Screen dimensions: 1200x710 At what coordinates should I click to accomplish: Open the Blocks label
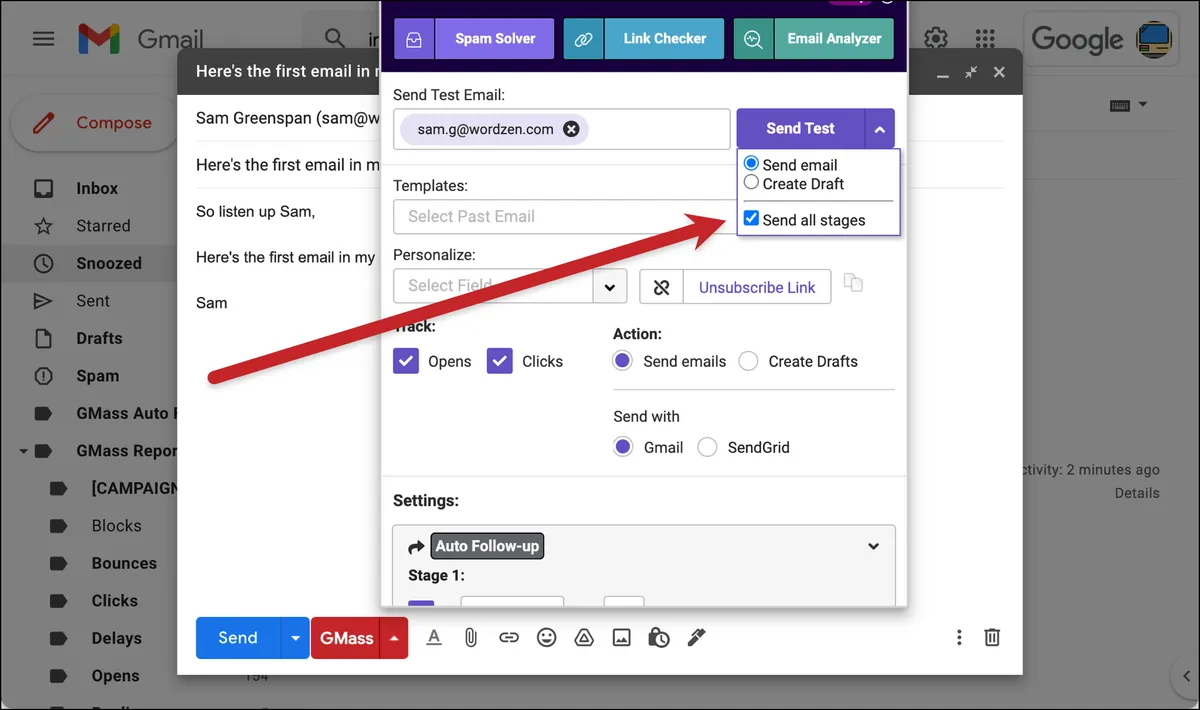tap(116, 526)
